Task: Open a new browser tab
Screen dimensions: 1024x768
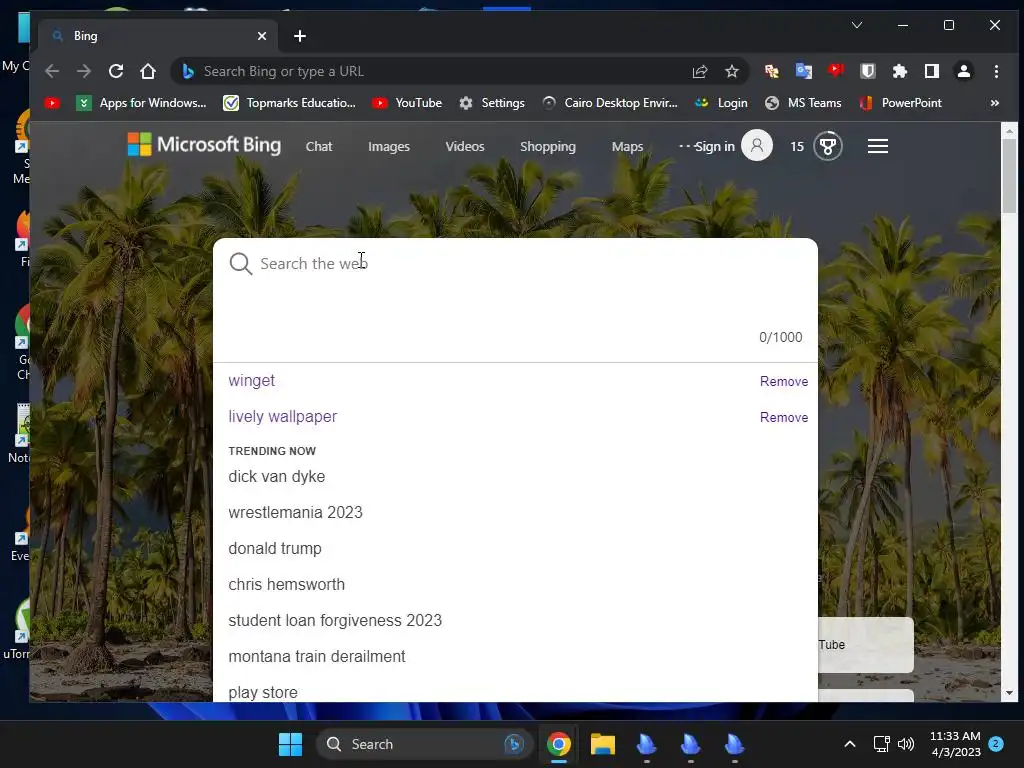Action: [300, 36]
